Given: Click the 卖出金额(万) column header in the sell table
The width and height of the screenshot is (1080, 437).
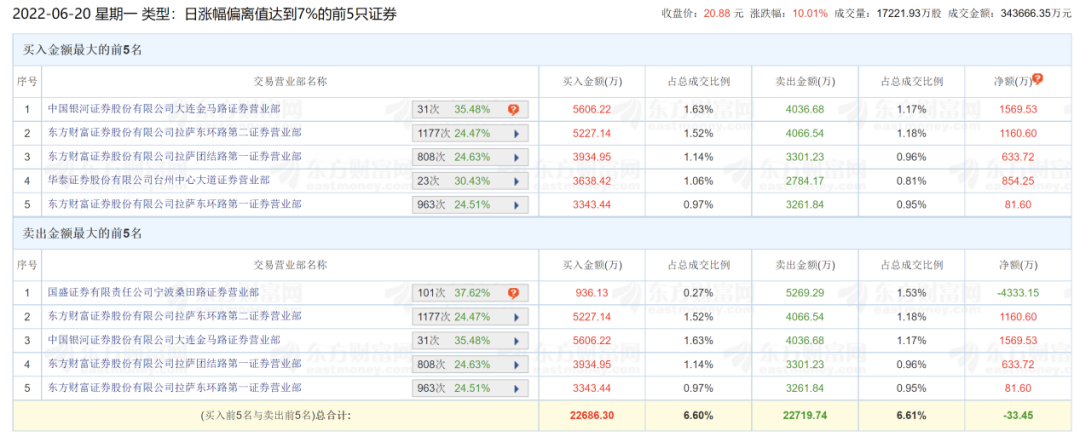Looking at the screenshot, I should point(806,265).
